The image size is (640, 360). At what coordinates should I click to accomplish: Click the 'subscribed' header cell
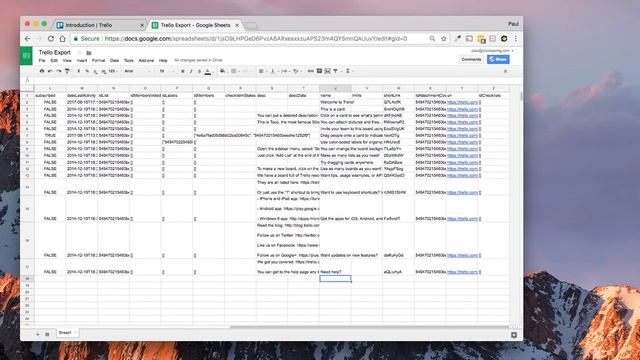coord(50,96)
